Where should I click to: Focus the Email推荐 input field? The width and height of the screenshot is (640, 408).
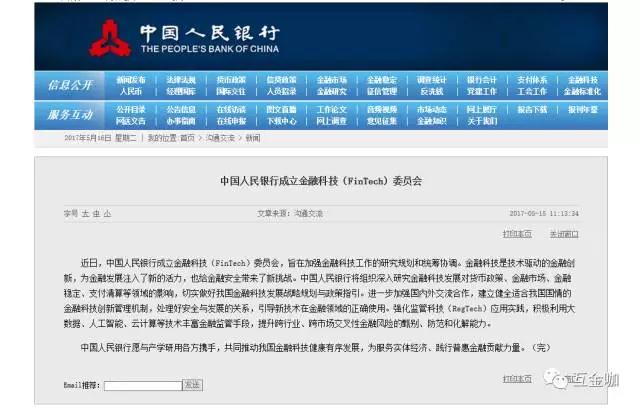pos(143,386)
